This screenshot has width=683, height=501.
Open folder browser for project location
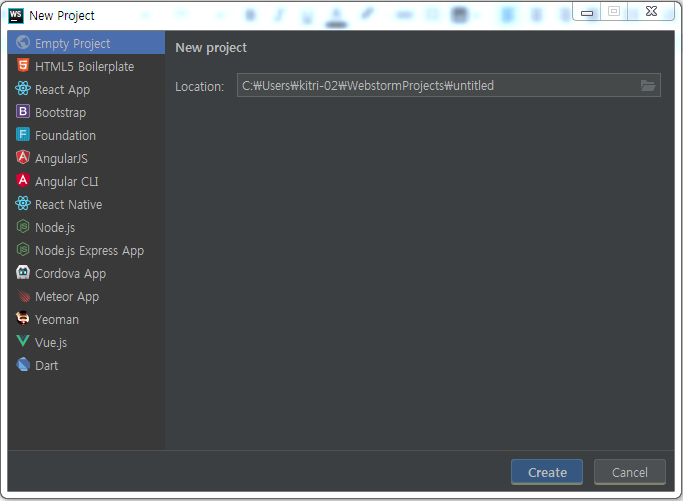[648, 86]
